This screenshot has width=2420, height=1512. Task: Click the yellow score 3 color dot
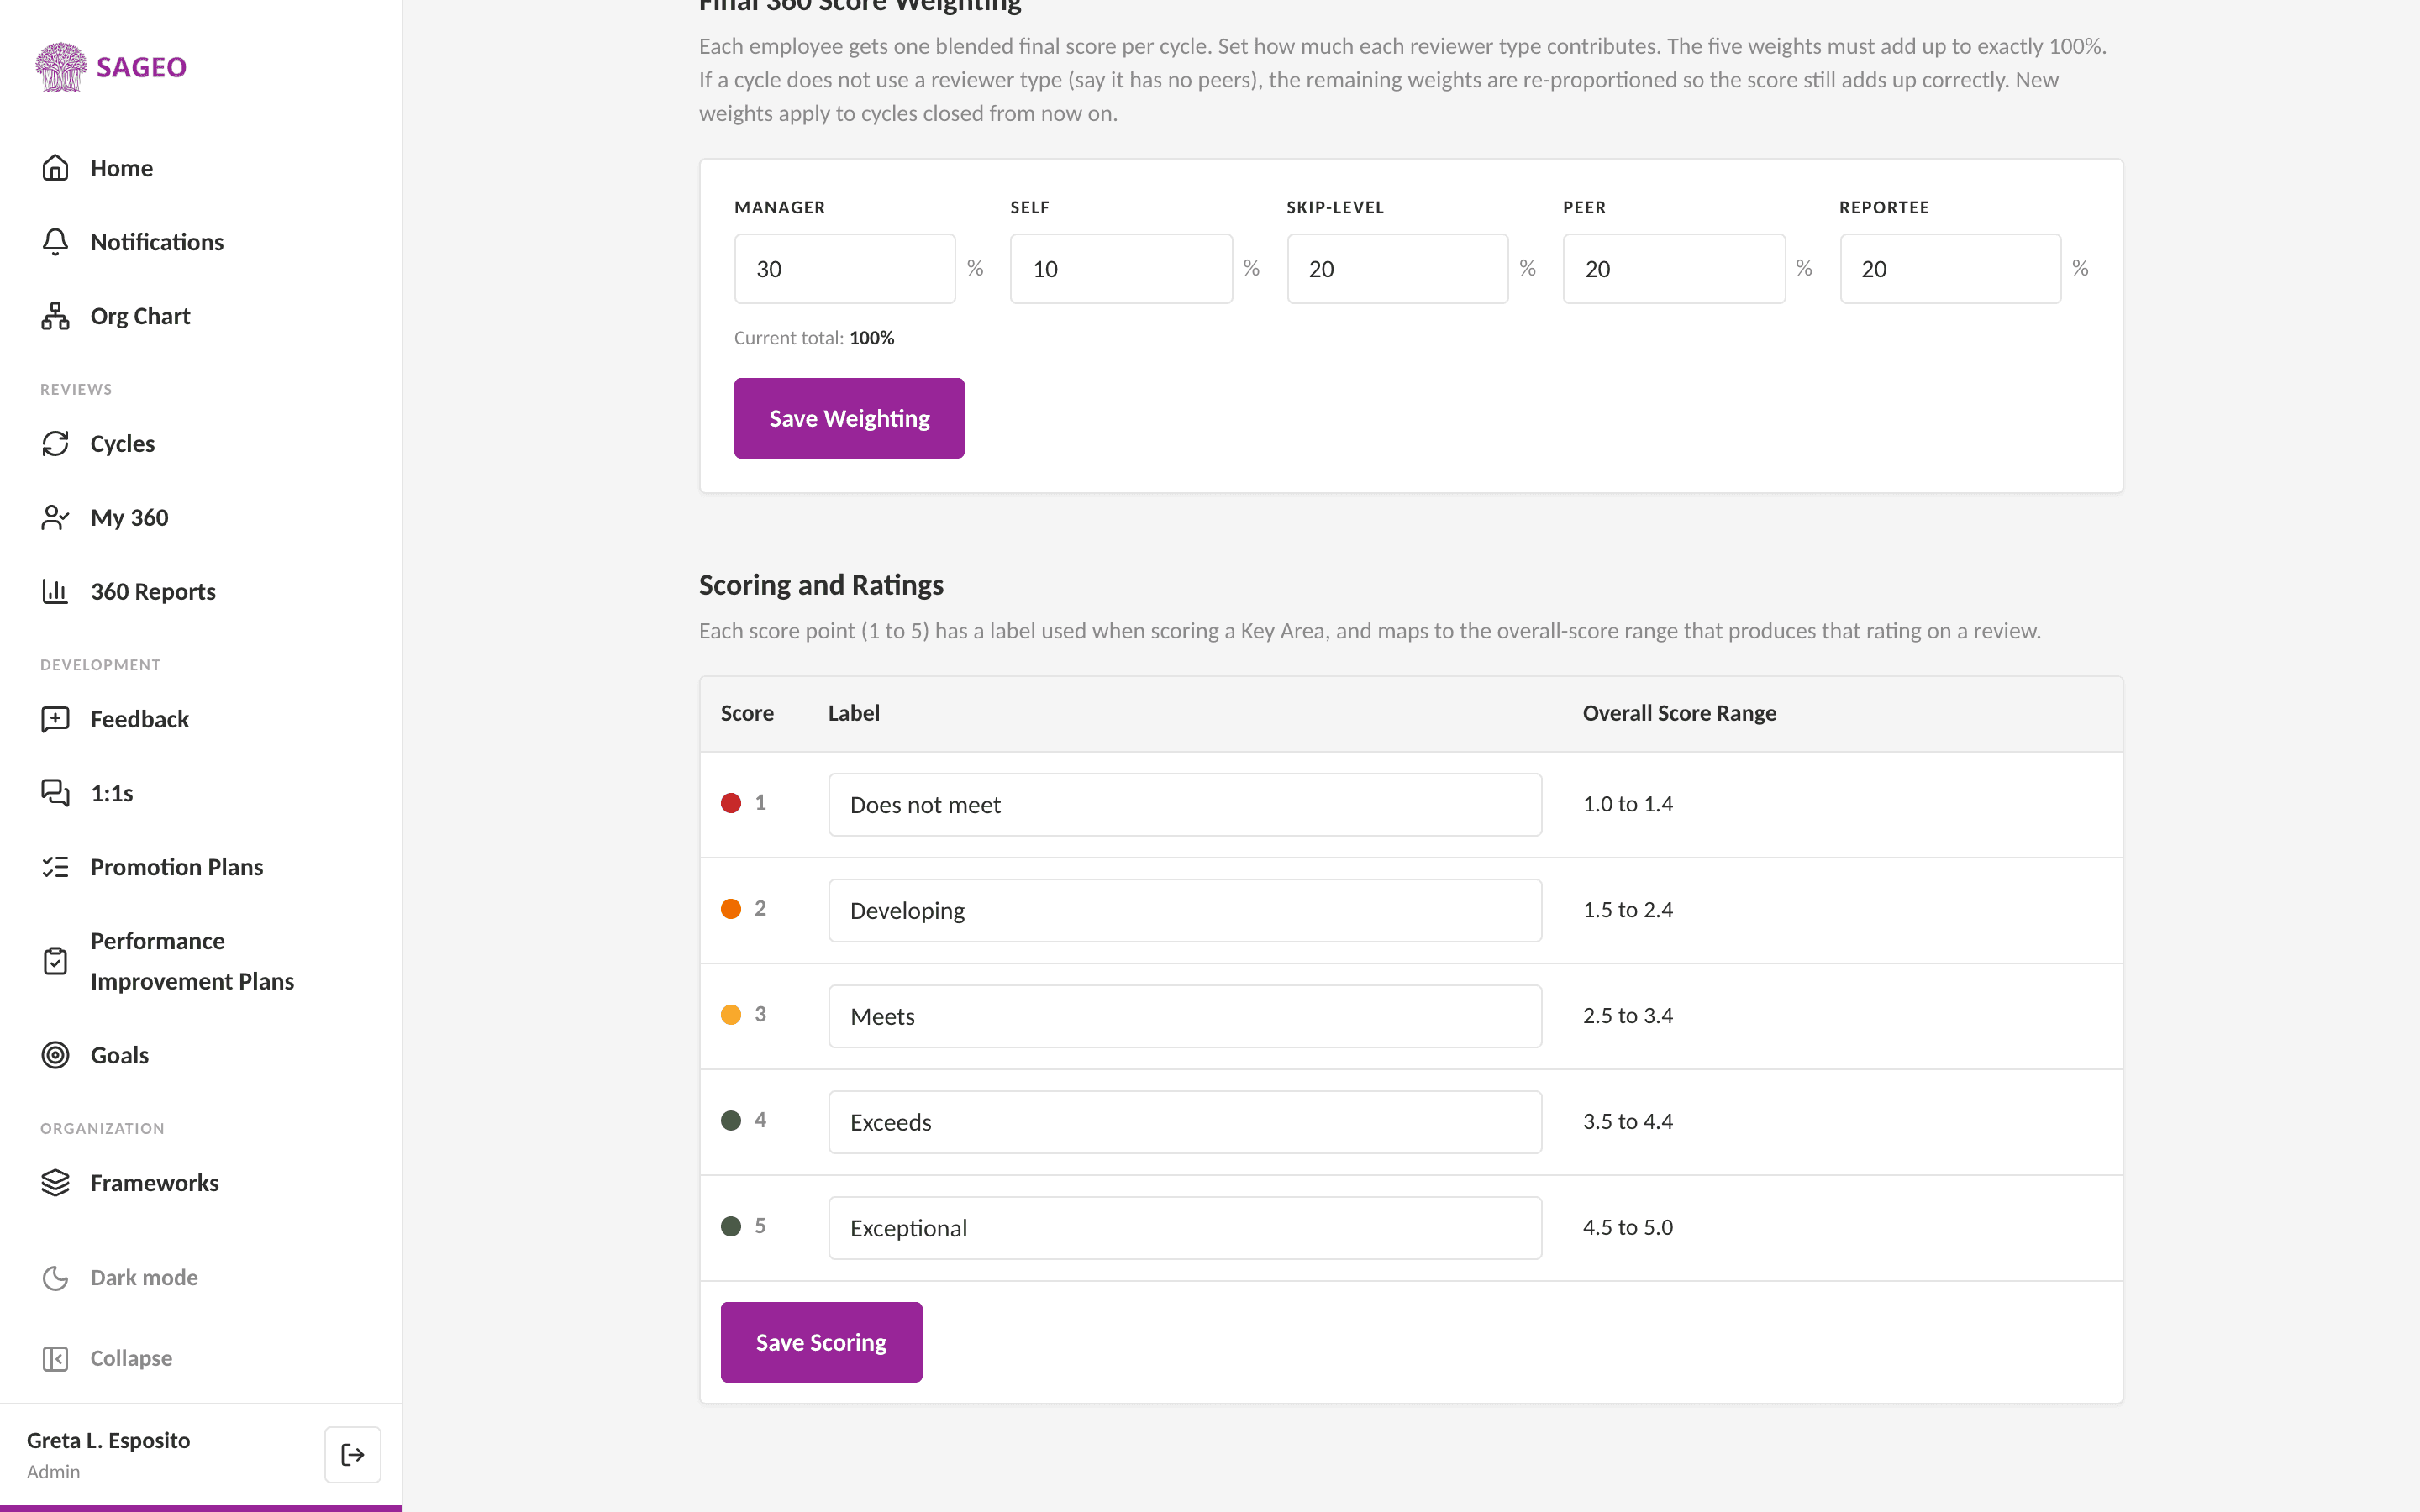pyautogui.click(x=731, y=1015)
